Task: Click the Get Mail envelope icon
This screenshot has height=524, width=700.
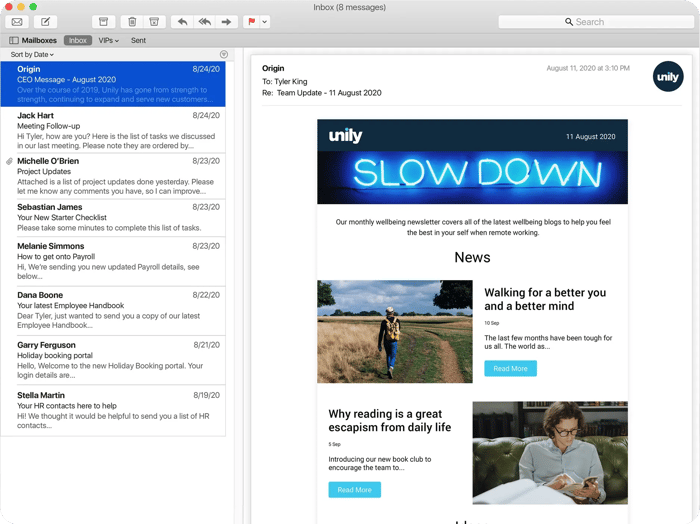Action: [17, 22]
